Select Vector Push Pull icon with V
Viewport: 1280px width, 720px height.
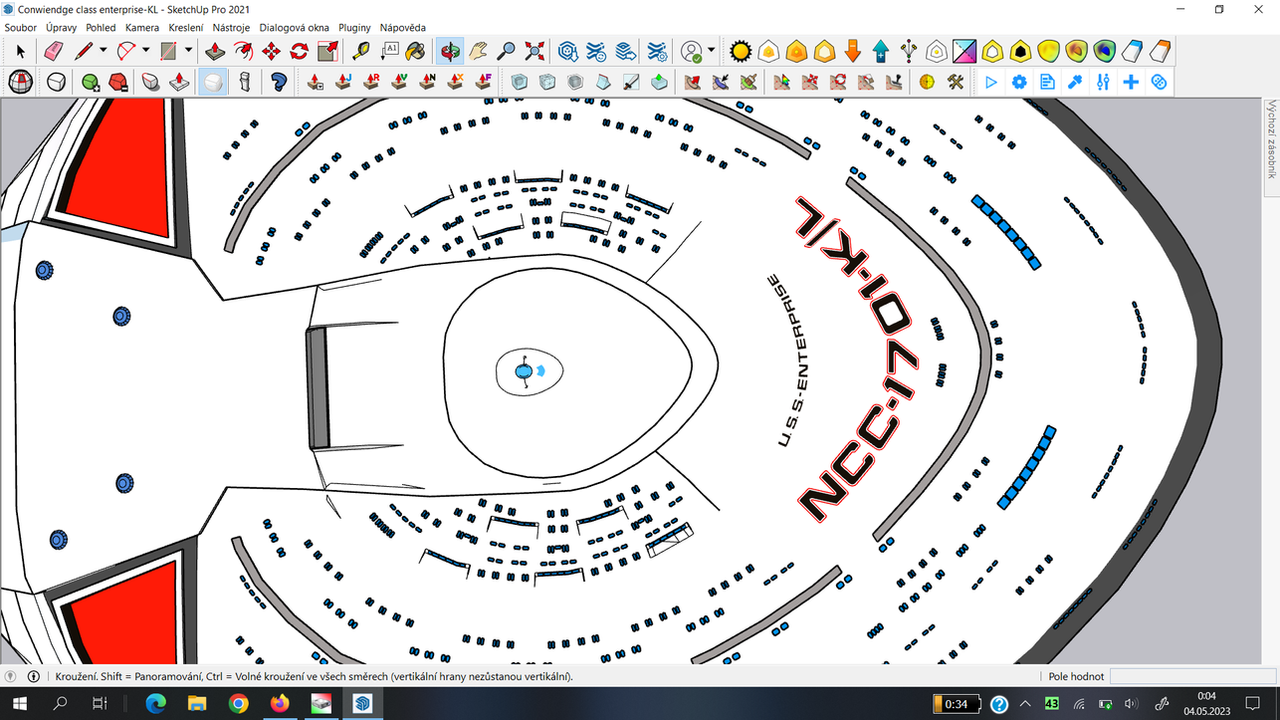click(399, 82)
